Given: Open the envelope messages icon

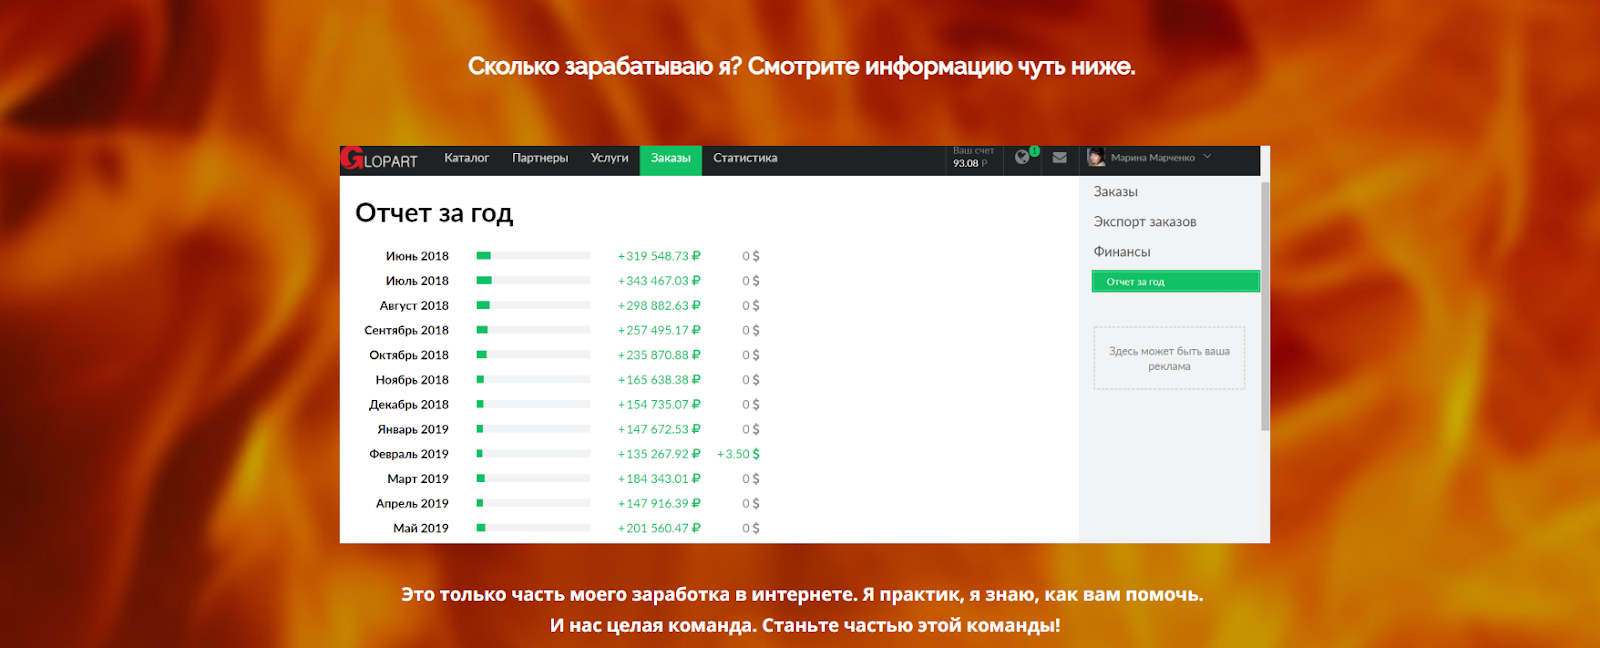Looking at the screenshot, I should (1060, 158).
